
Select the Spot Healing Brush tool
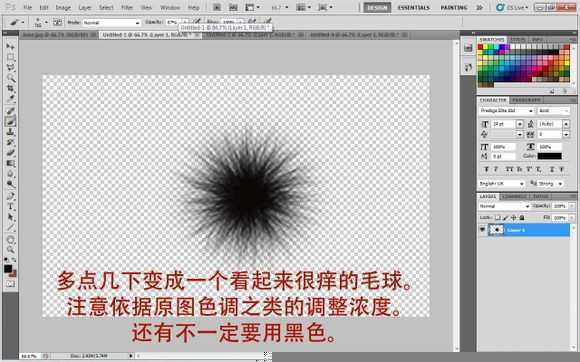pyautogui.click(x=10, y=111)
